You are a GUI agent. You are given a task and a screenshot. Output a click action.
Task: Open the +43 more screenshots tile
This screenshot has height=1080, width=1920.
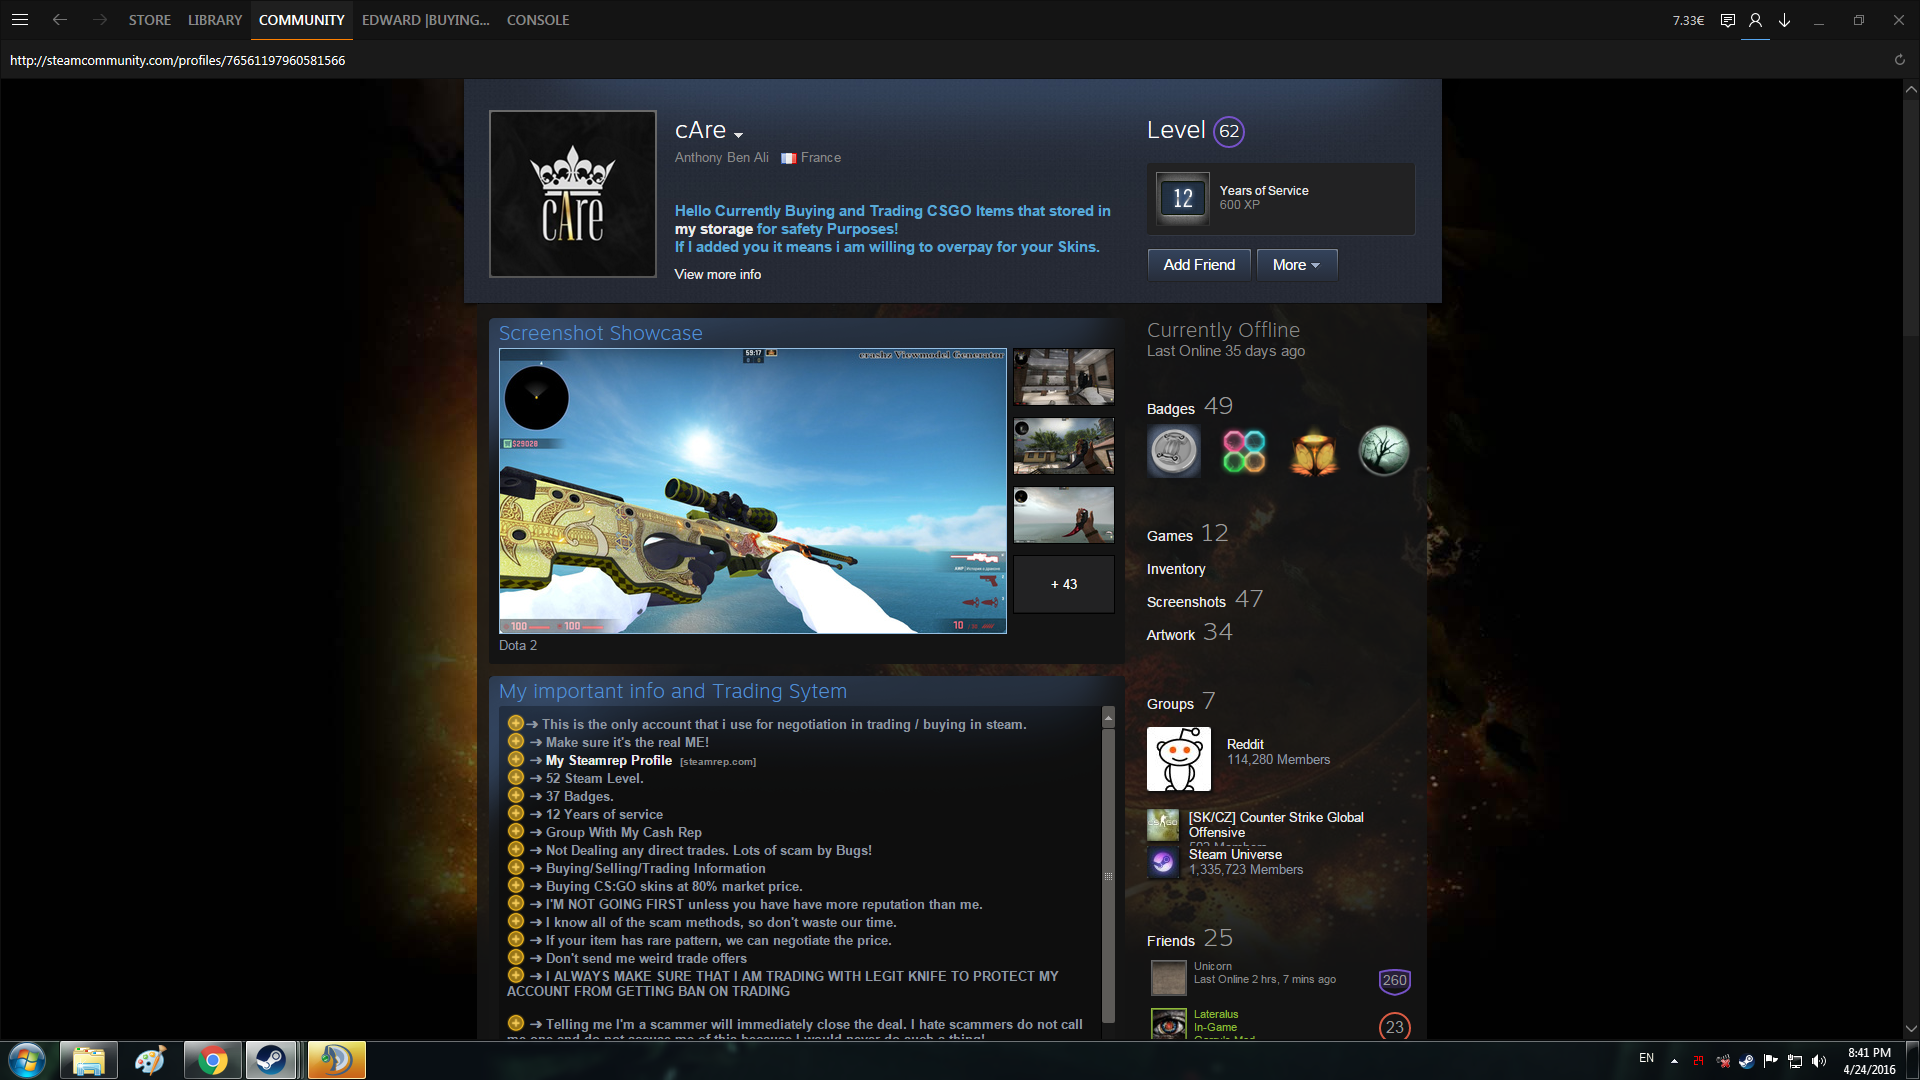(1063, 584)
